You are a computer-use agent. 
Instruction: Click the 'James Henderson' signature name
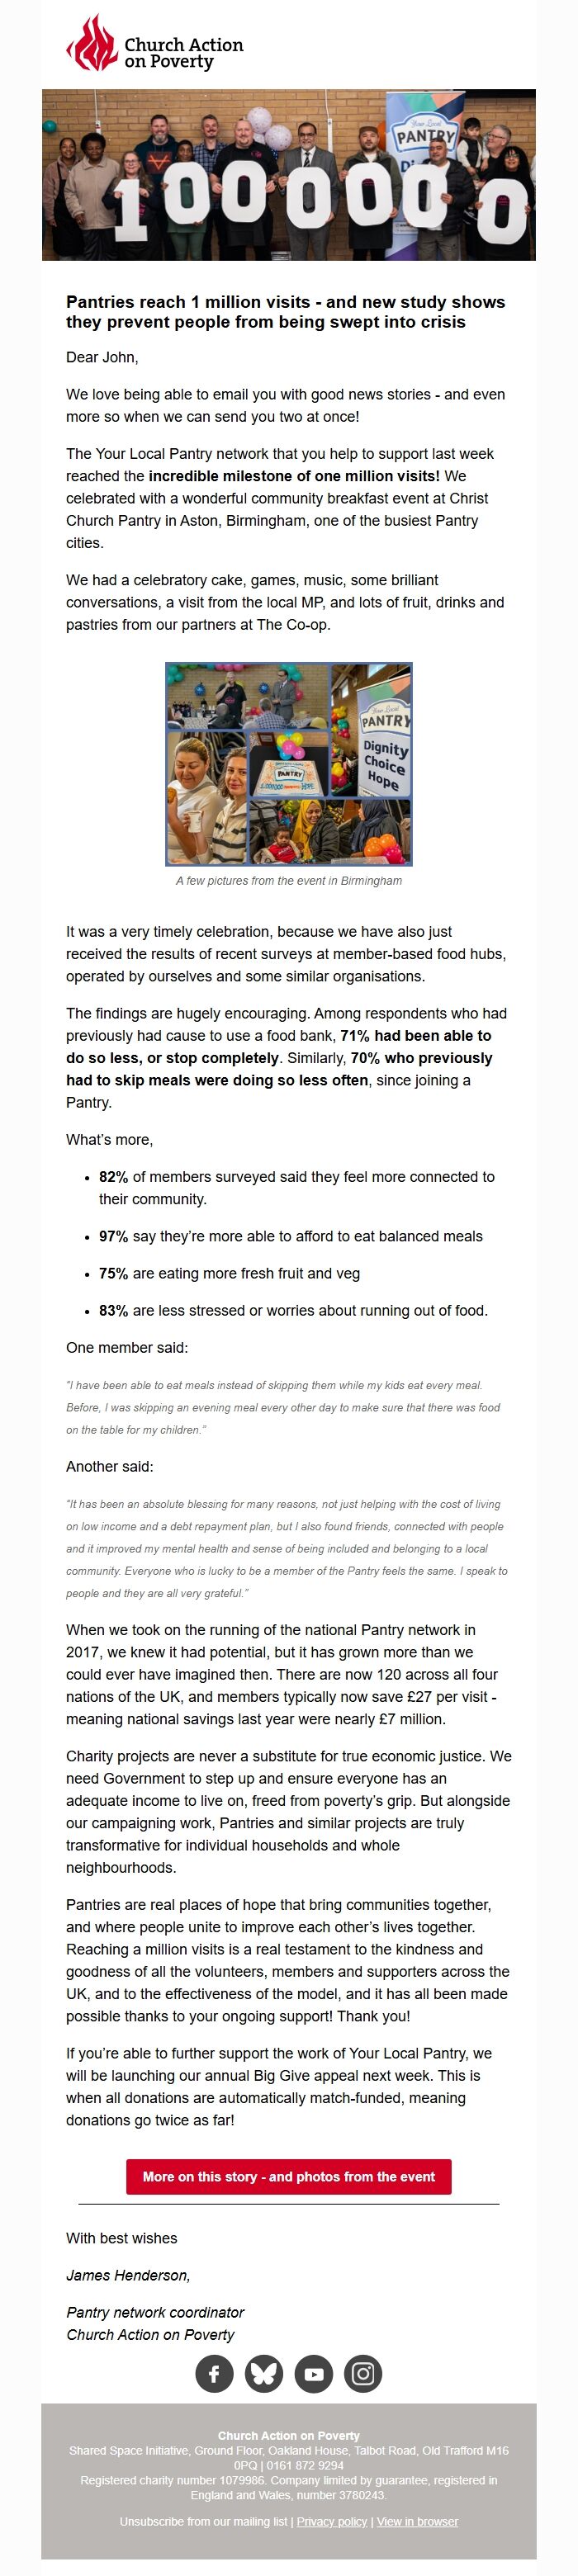pyautogui.click(x=128, y=2275)
